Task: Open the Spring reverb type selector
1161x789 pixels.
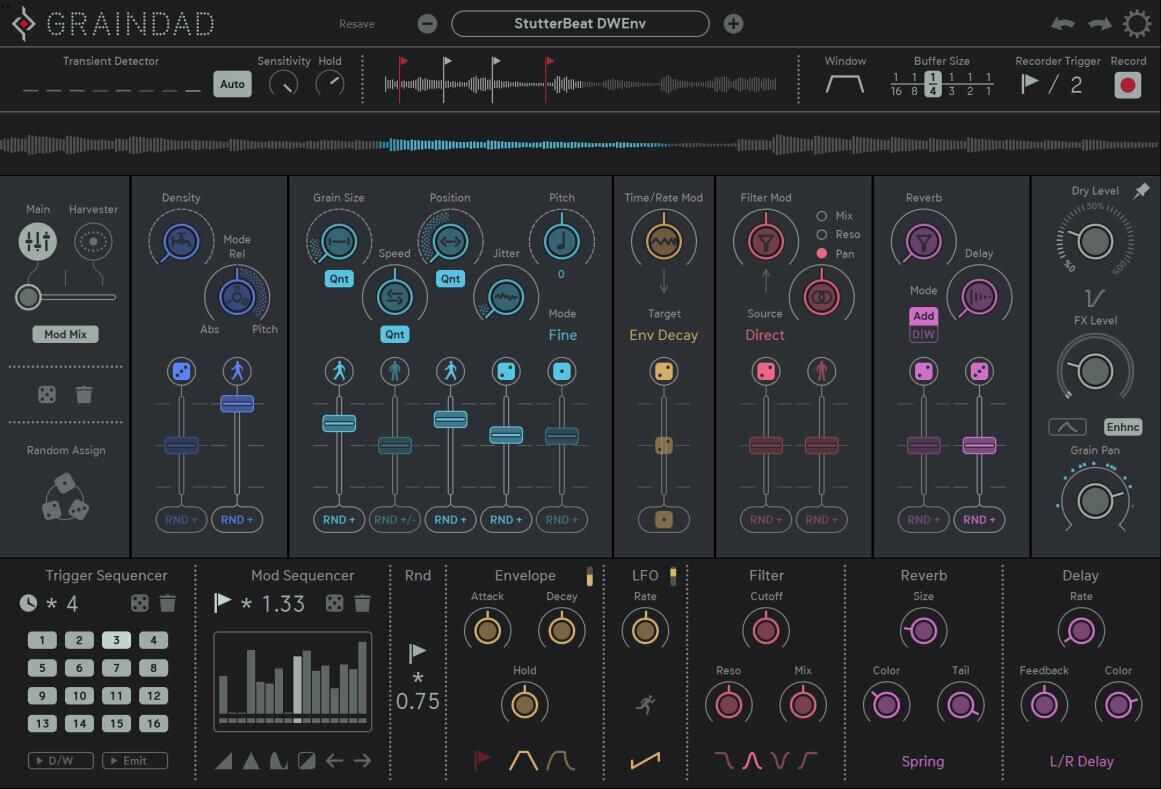Action: (x=922, y=761)
